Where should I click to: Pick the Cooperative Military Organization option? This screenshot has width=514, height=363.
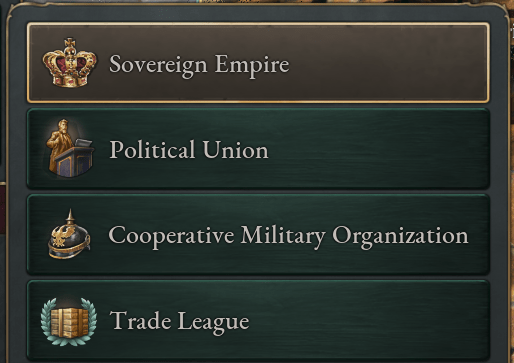pos(258,235)
